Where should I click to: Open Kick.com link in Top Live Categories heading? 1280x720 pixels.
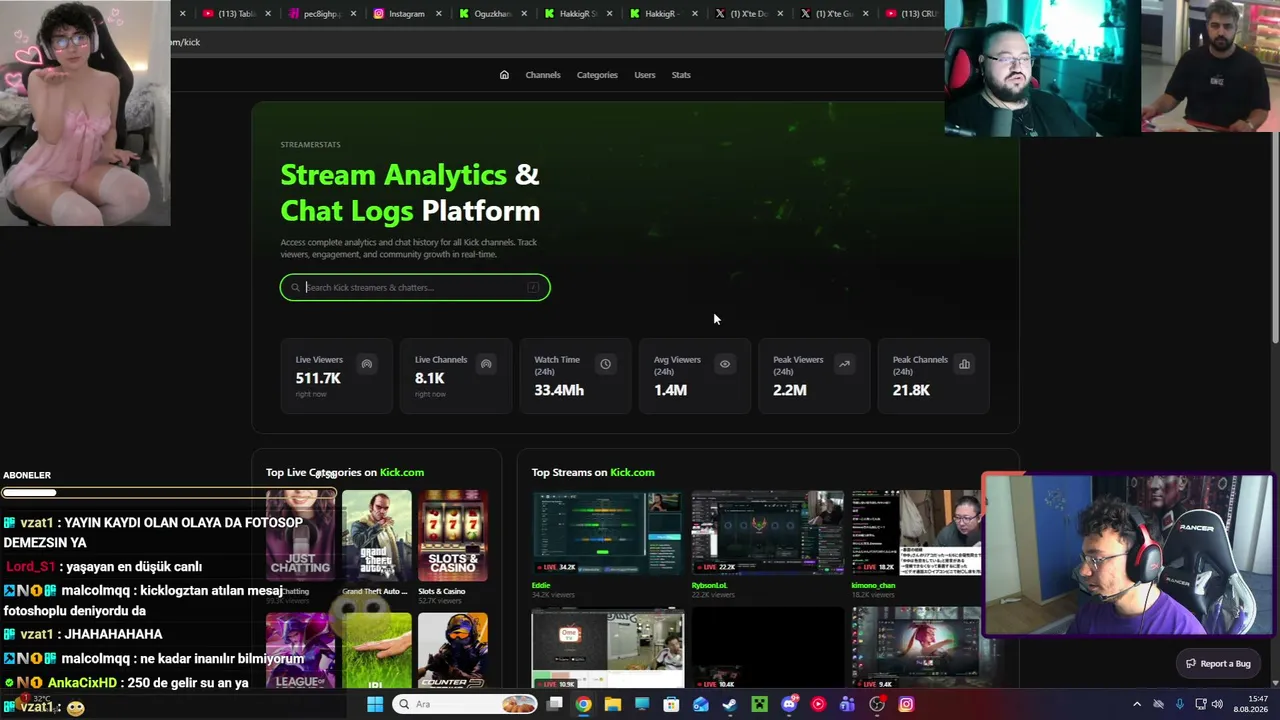click(x=402, y=472)
